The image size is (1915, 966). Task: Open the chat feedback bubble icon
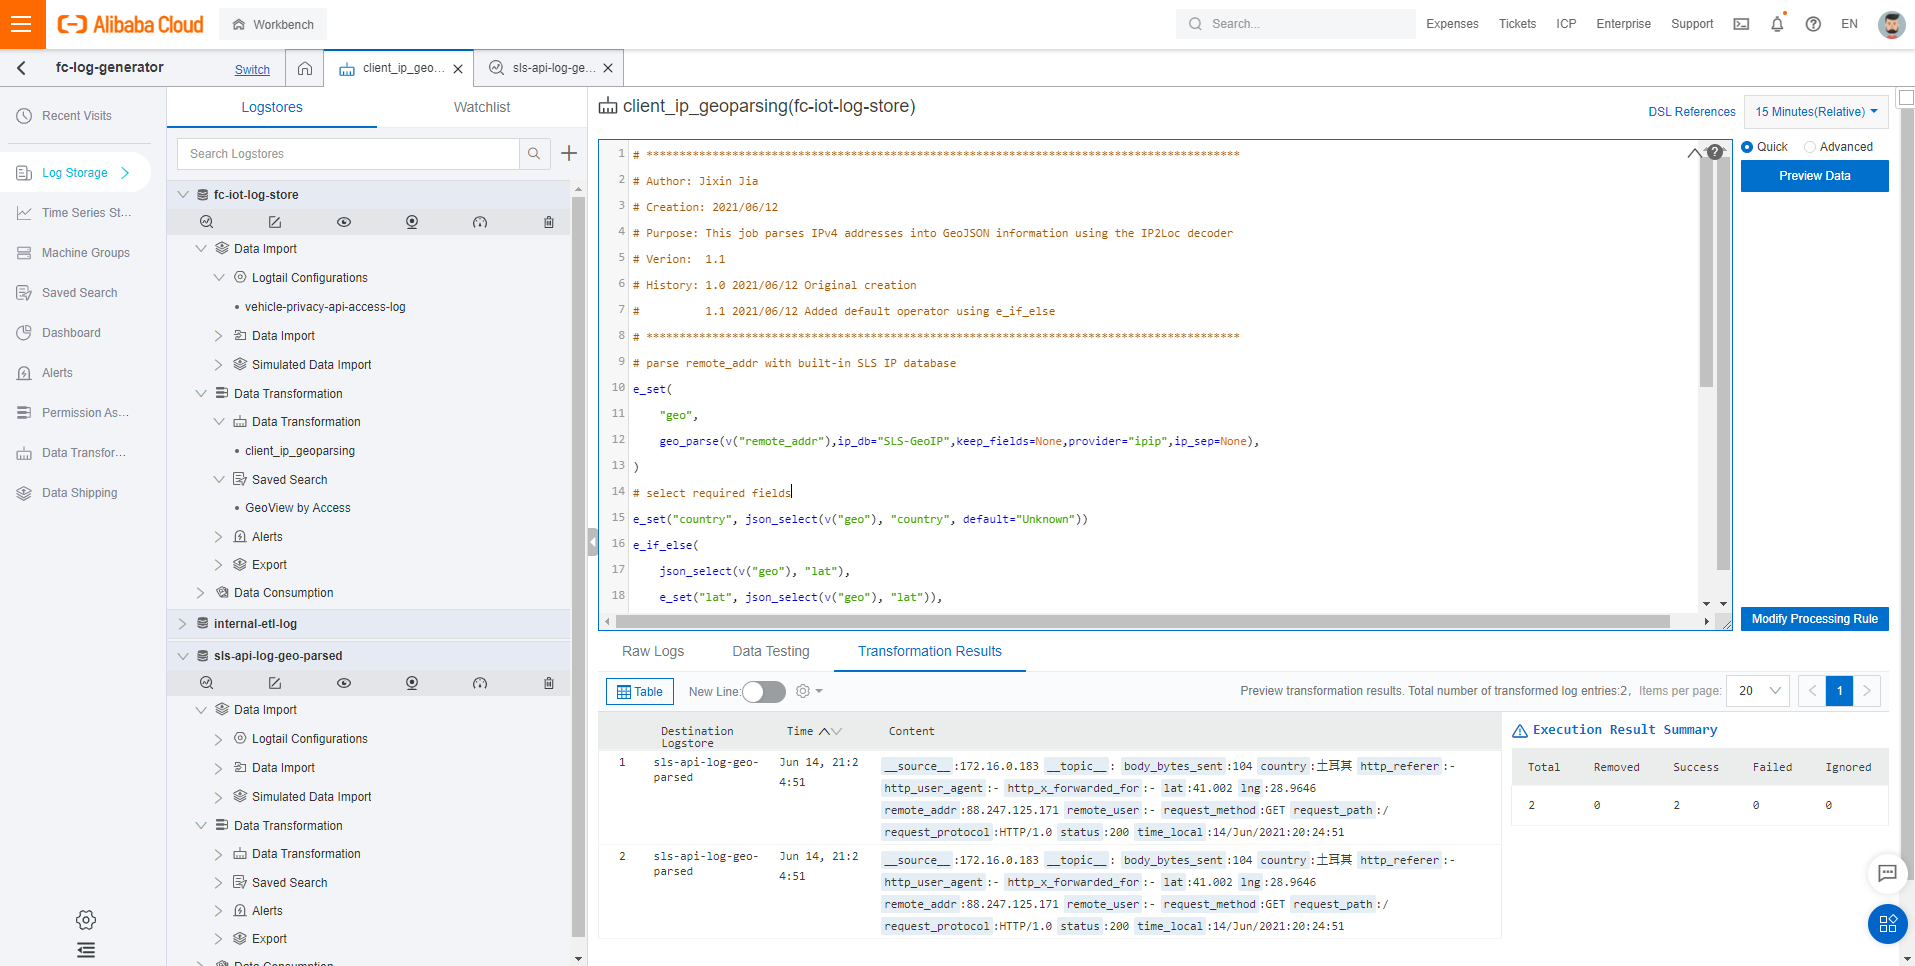1887,873
